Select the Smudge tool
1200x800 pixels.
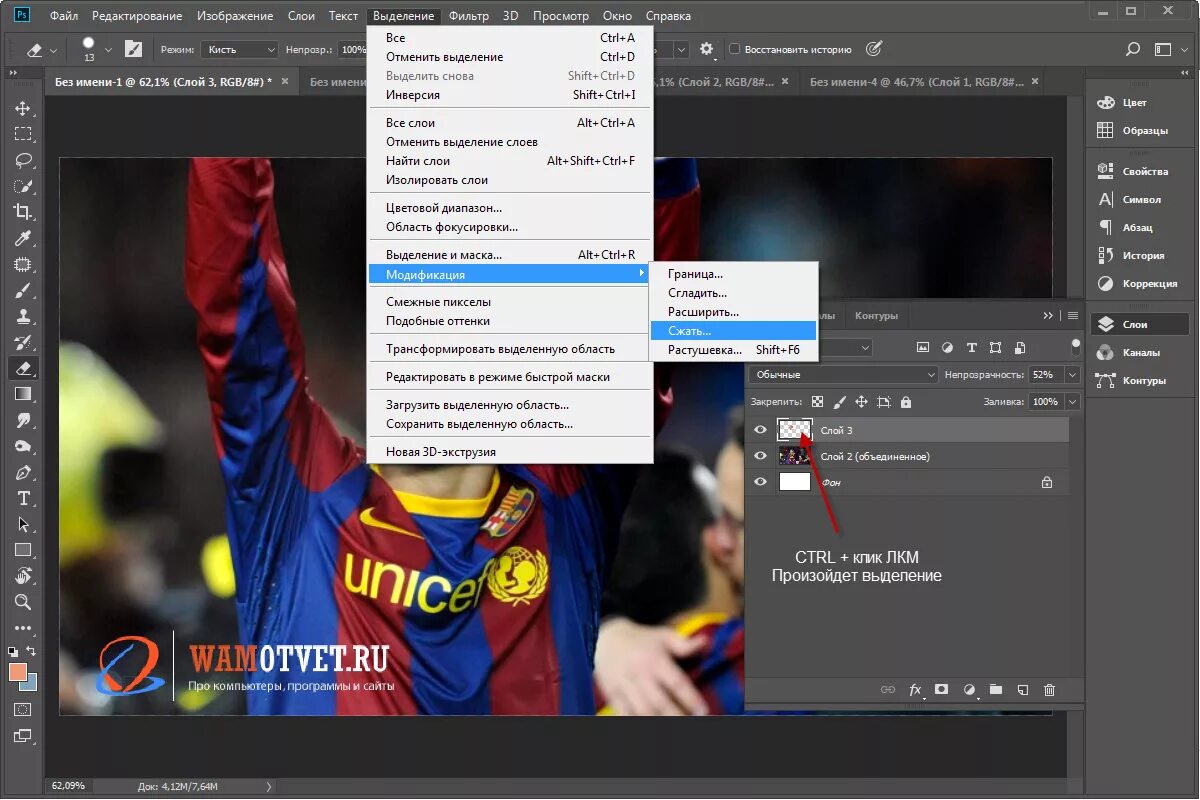pyautogui.click(x=23, y=420)
